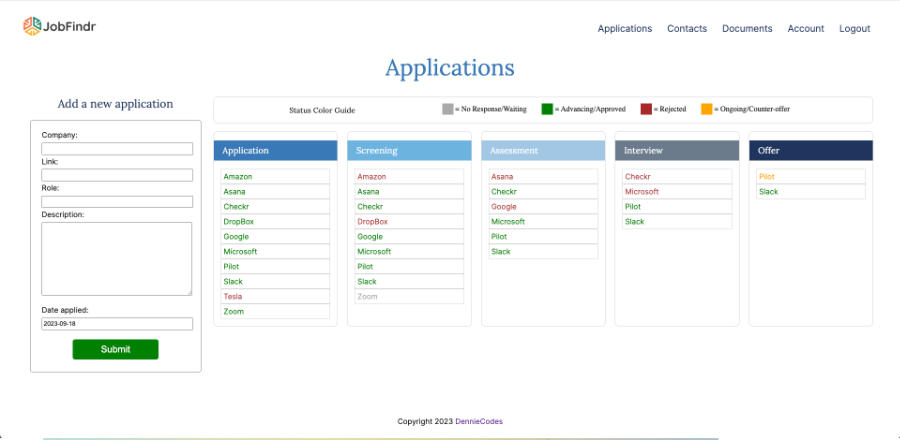Open the rejected Tesla application
The width and height of the screenshot is (900, 440).
[276, 296]
